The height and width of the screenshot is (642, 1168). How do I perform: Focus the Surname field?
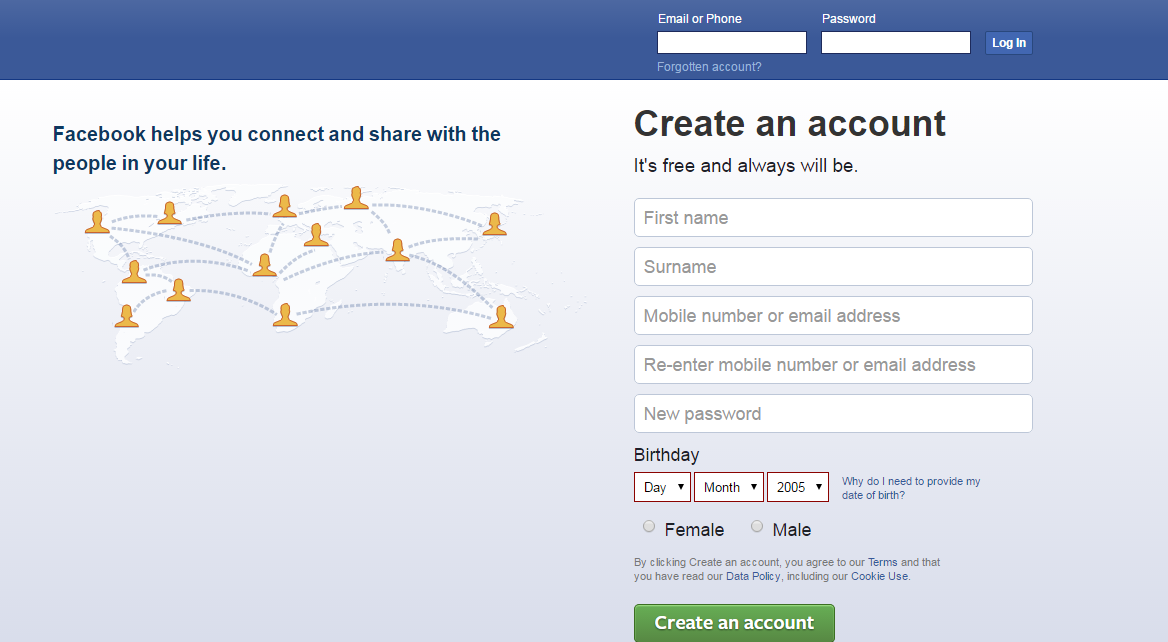pos(833,267)
